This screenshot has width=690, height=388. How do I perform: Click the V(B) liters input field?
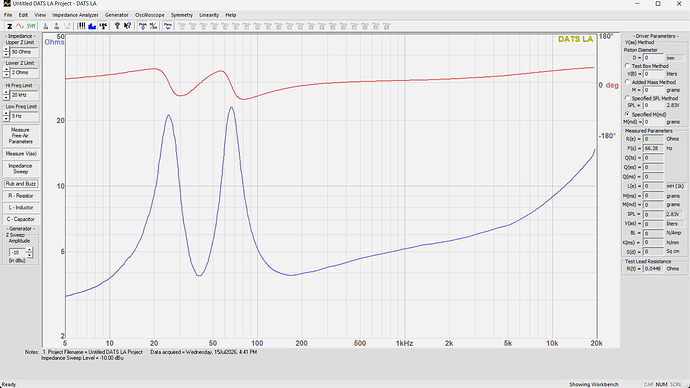[653, 74]
